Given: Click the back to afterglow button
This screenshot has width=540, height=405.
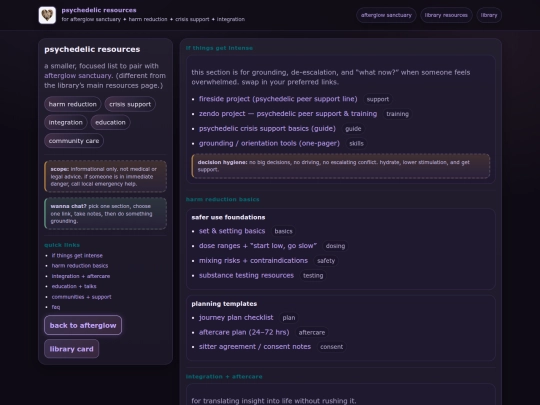Looking at the screenshot, I should coord(83,325).
